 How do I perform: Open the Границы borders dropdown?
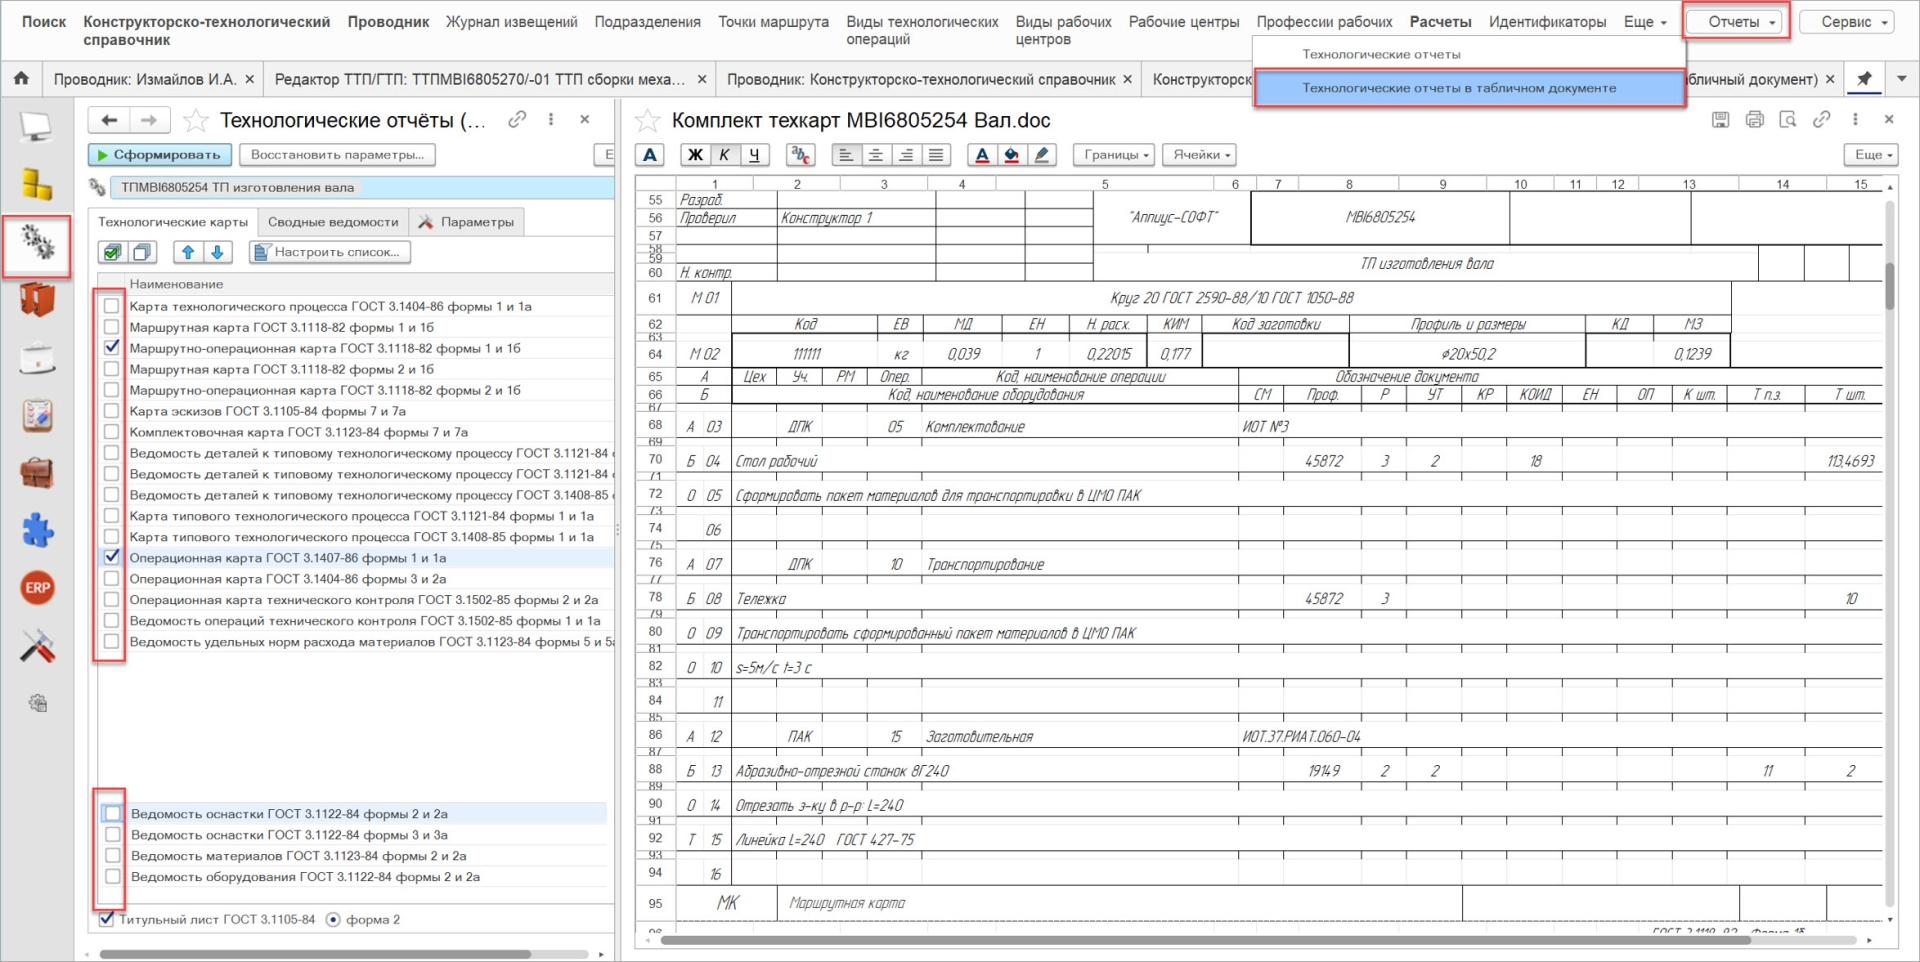(1114, 155)
